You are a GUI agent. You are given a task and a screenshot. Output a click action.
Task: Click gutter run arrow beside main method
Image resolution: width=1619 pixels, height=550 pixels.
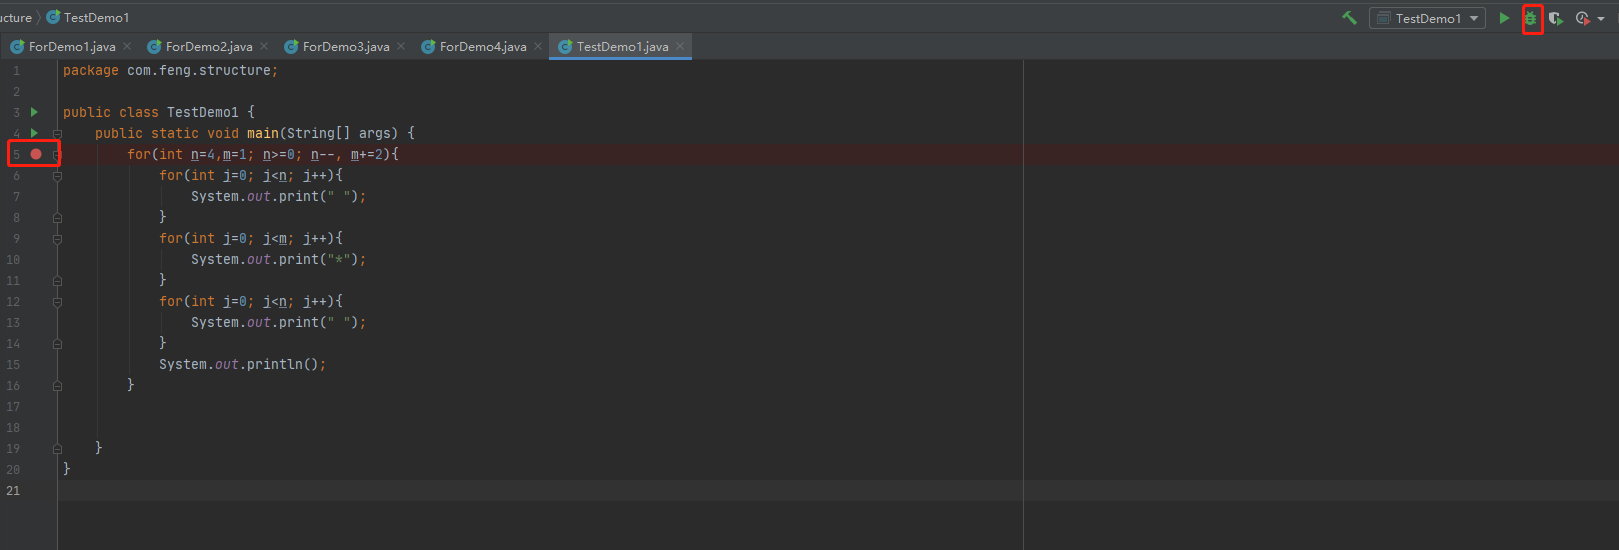point(35,133)
